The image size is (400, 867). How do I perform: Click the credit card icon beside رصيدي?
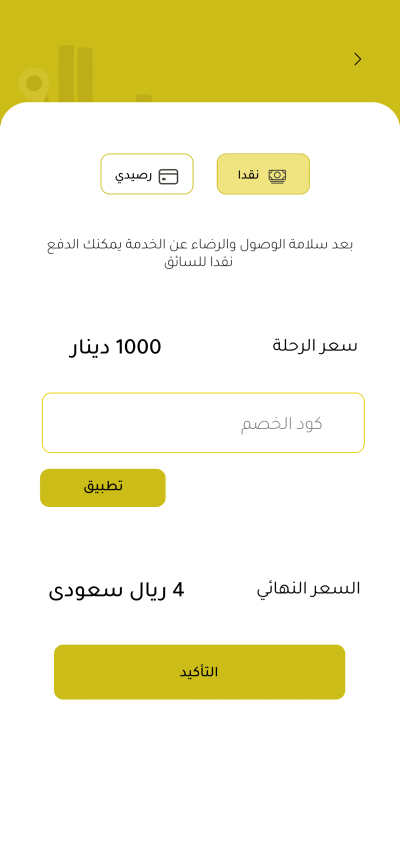(x=168, y=176)
